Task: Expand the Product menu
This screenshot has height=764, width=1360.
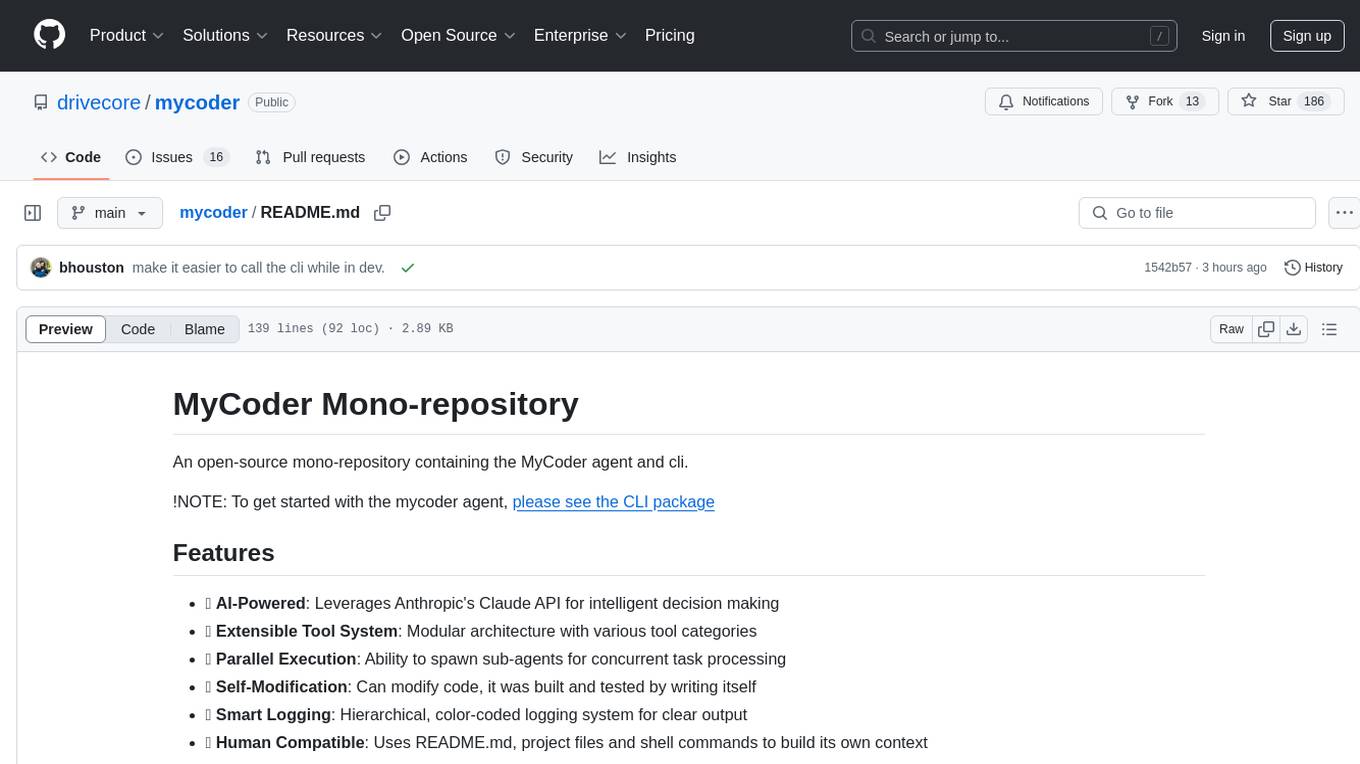Action: click(127, 35)
